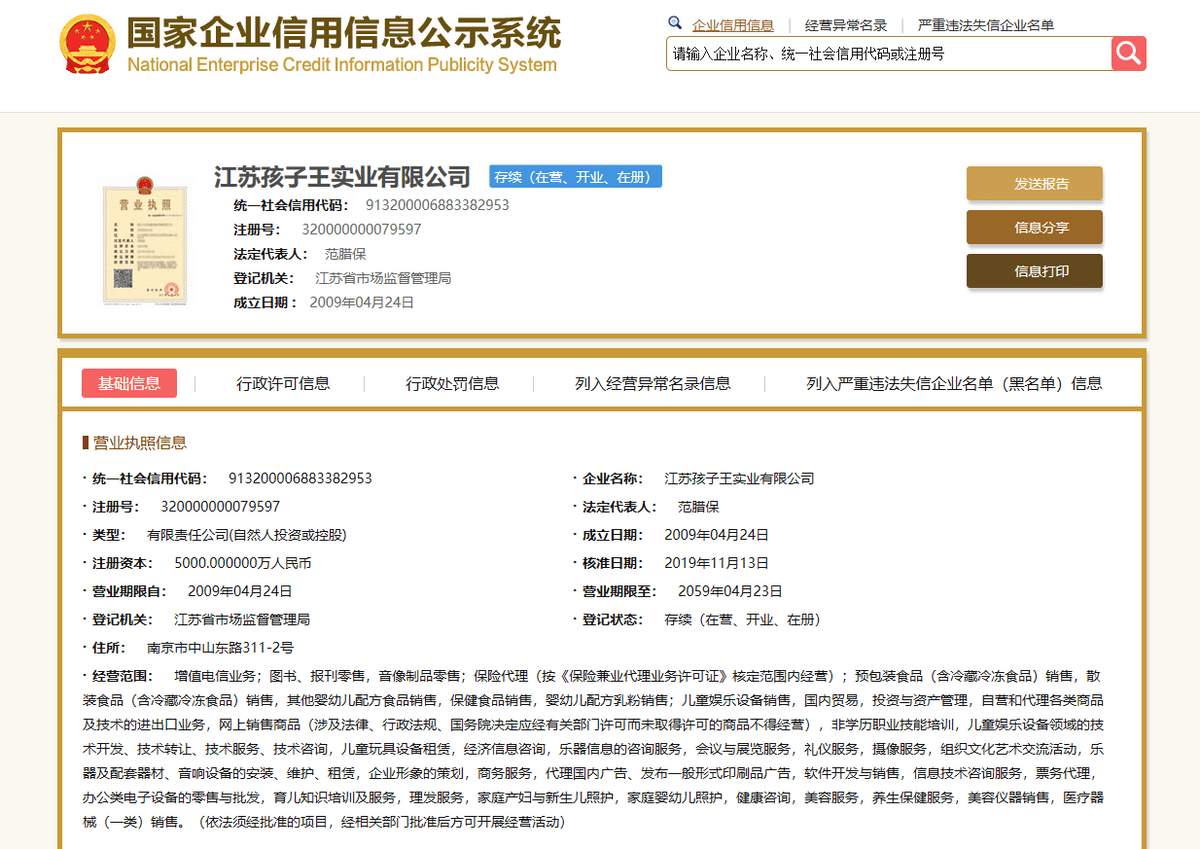Click the 信息分享 button

(x=1034, y=228)
